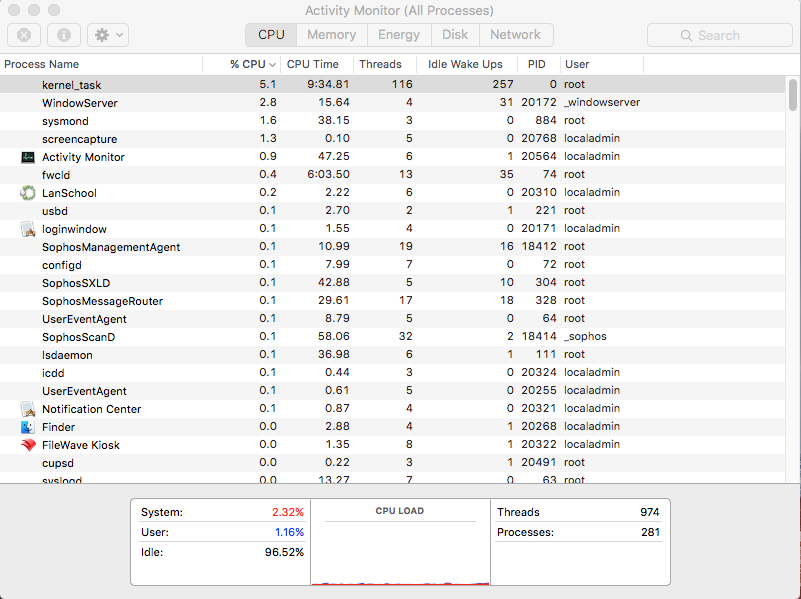The image size is (801, 599).
Task: Click the _windowserver user cell
Action: [x=602, y=103]
